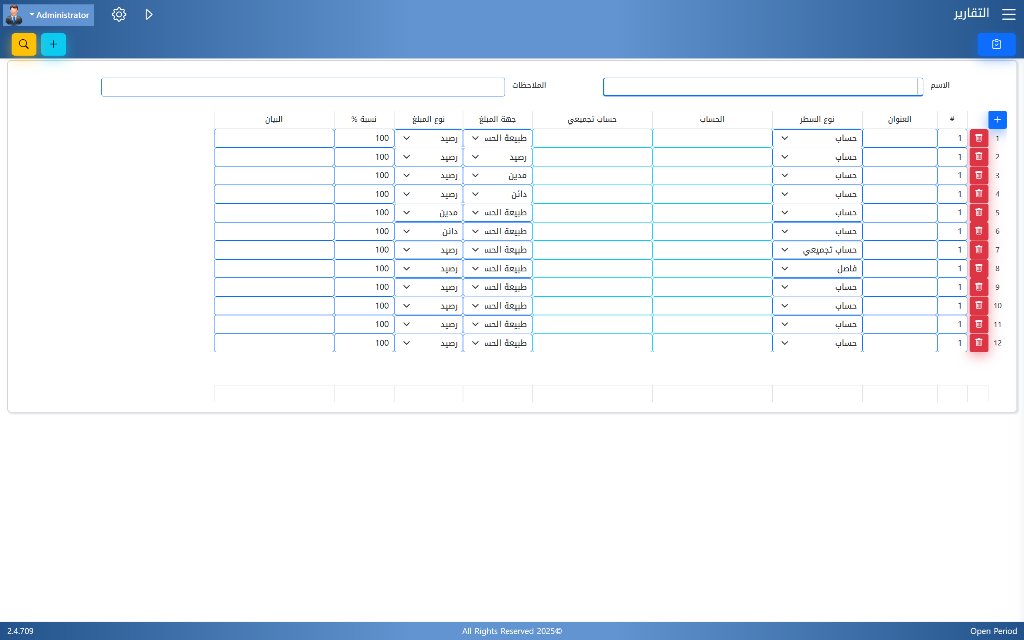
Task: Click the play icon in the header
Action: click(149, 15)
